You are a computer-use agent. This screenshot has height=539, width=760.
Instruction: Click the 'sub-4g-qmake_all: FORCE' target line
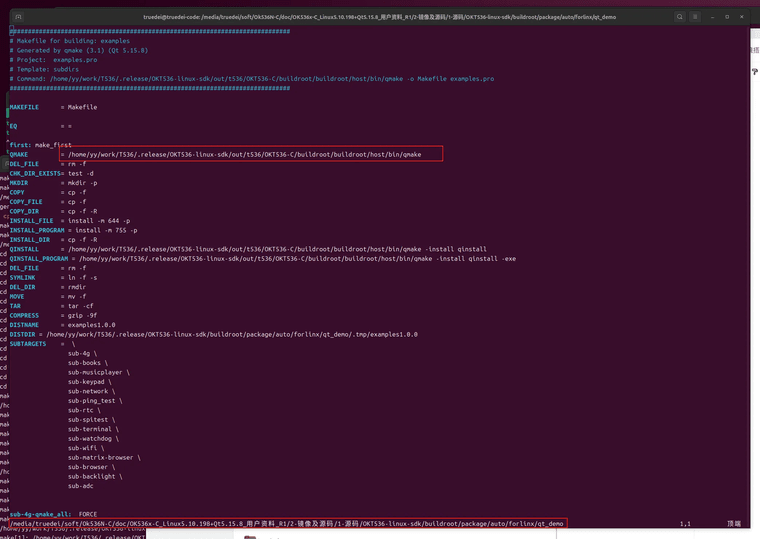pos(53,514)
